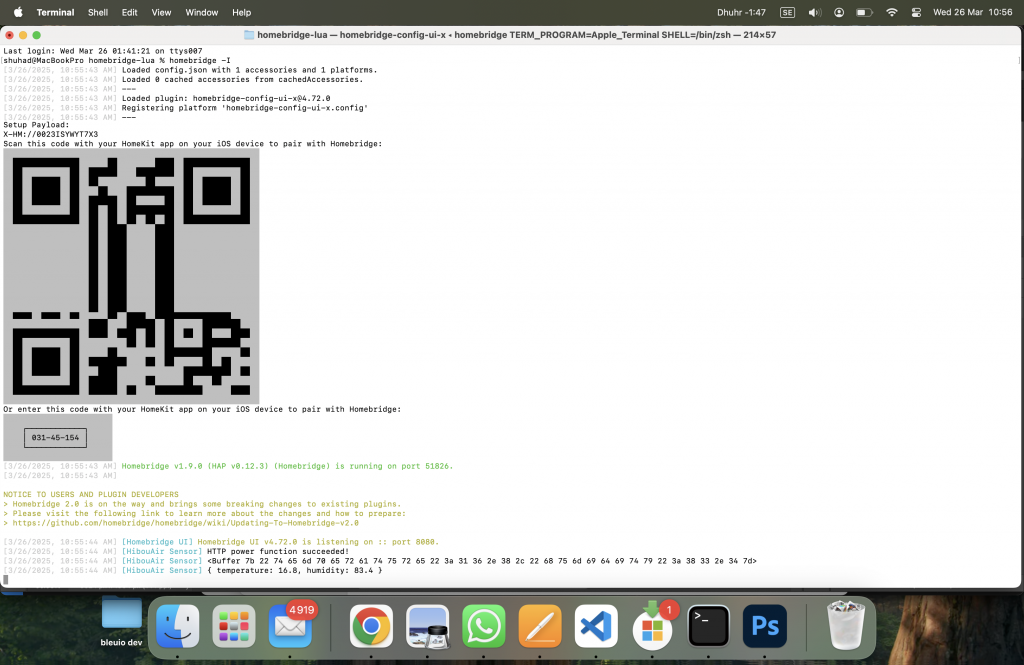Image resolution: width=1024 pixels, height=665 pixels.
Task: Open the Terminal application menu
Action: tap(55, 12)
